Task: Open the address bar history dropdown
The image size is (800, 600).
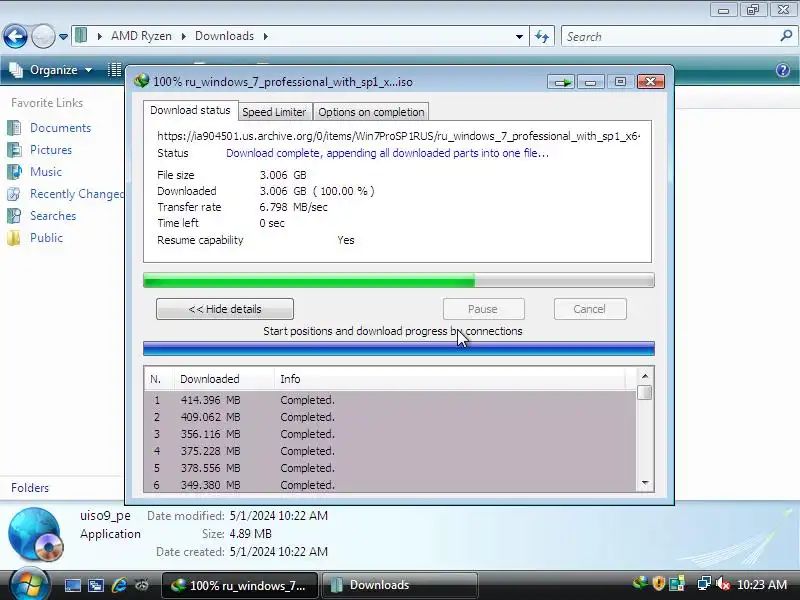Action: pyautogui.click(x=519, y=37)
